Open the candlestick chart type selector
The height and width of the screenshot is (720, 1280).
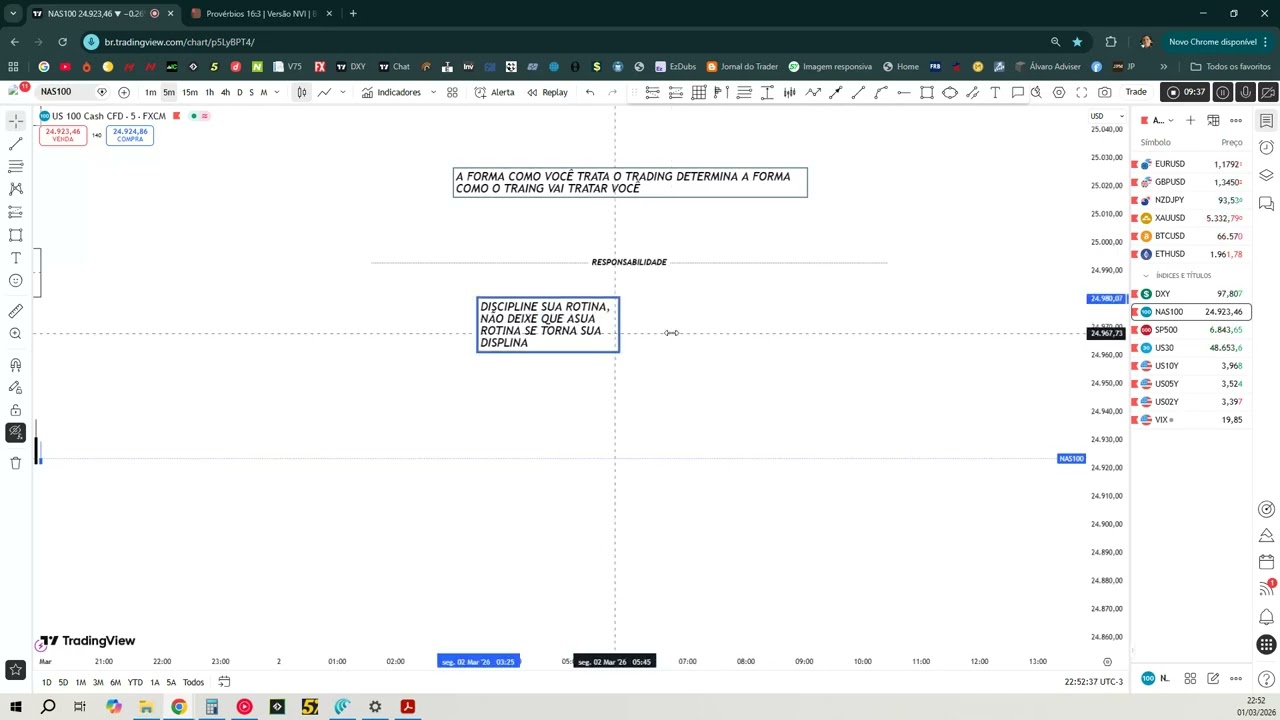(x=301, y=92)
